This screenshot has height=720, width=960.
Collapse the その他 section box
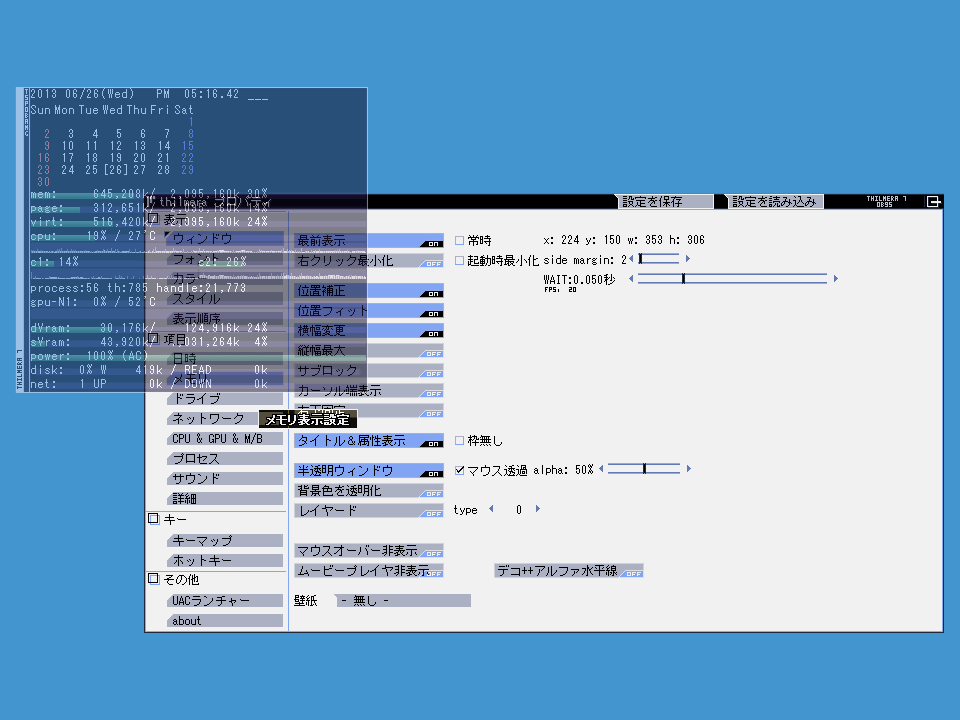click(x=154, y=579)
